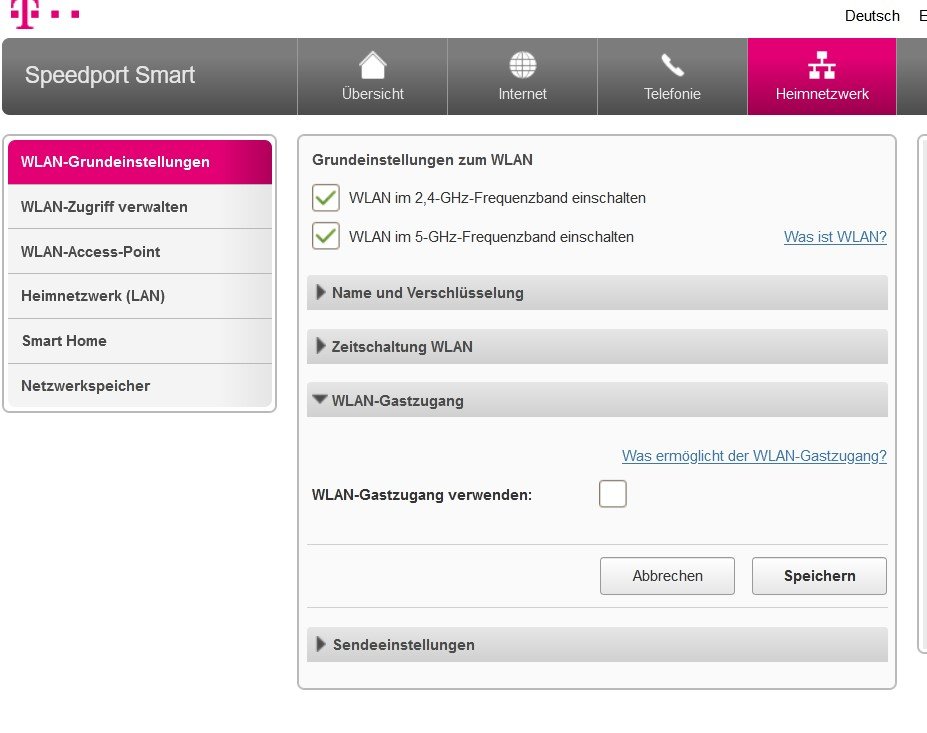Open 'Was ermöglicht der WLAN-Gastzugang?' link
The width and height of the screenshot is (927, 733).
tap(754, 456)
